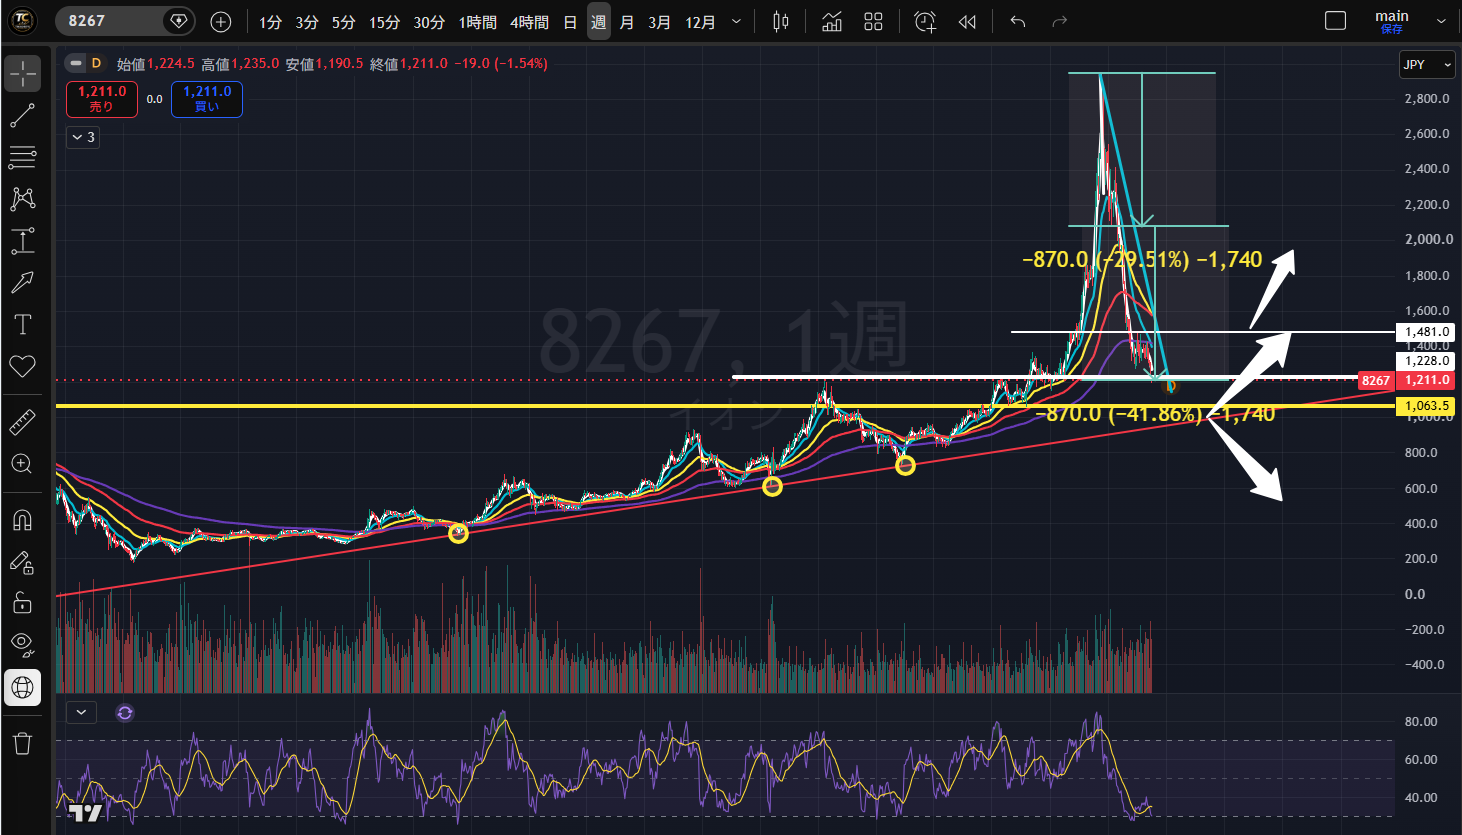Image resolution: width=1462 pixels, height=835 pixels.
Task: Switch to the 15分 timeframe
Action: pyautogui.click(x=384, y=22)
